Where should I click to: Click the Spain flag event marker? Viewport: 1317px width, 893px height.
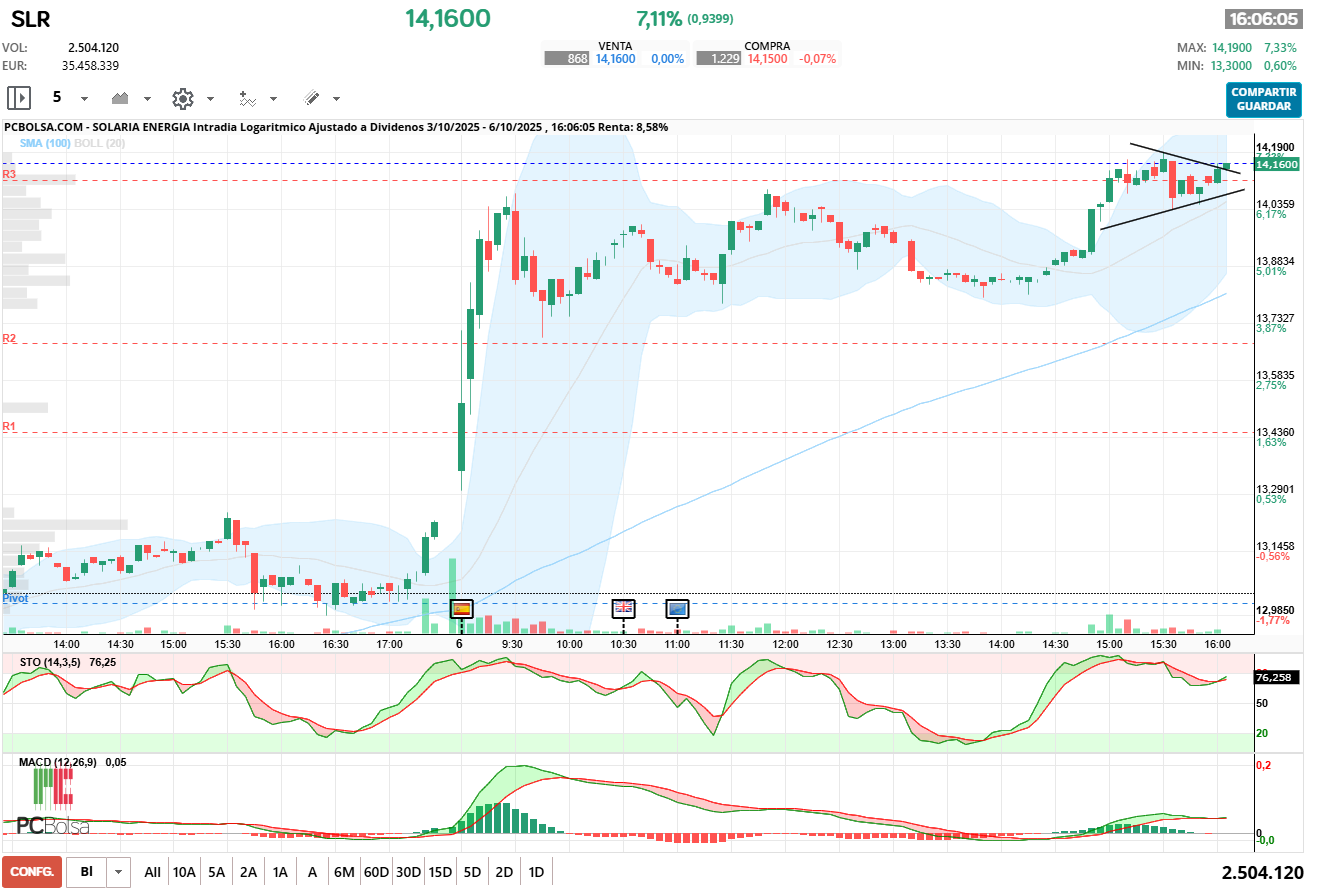coord(461,608)
